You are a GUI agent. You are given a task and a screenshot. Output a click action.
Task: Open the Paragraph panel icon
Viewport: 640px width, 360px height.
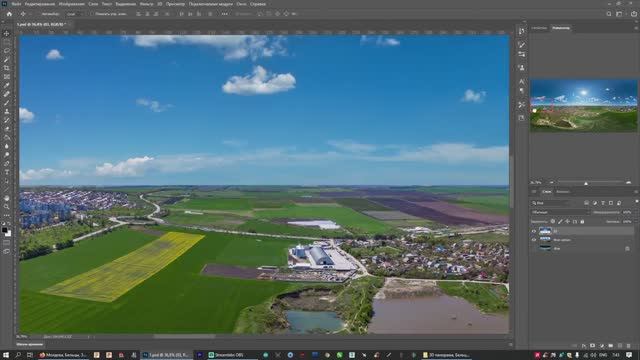pos(521,91)
